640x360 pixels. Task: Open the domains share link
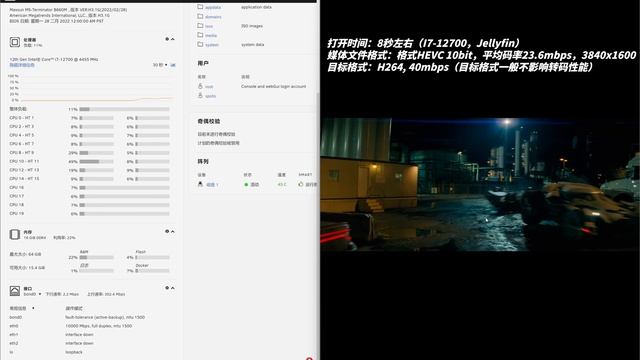pos(213,17)
